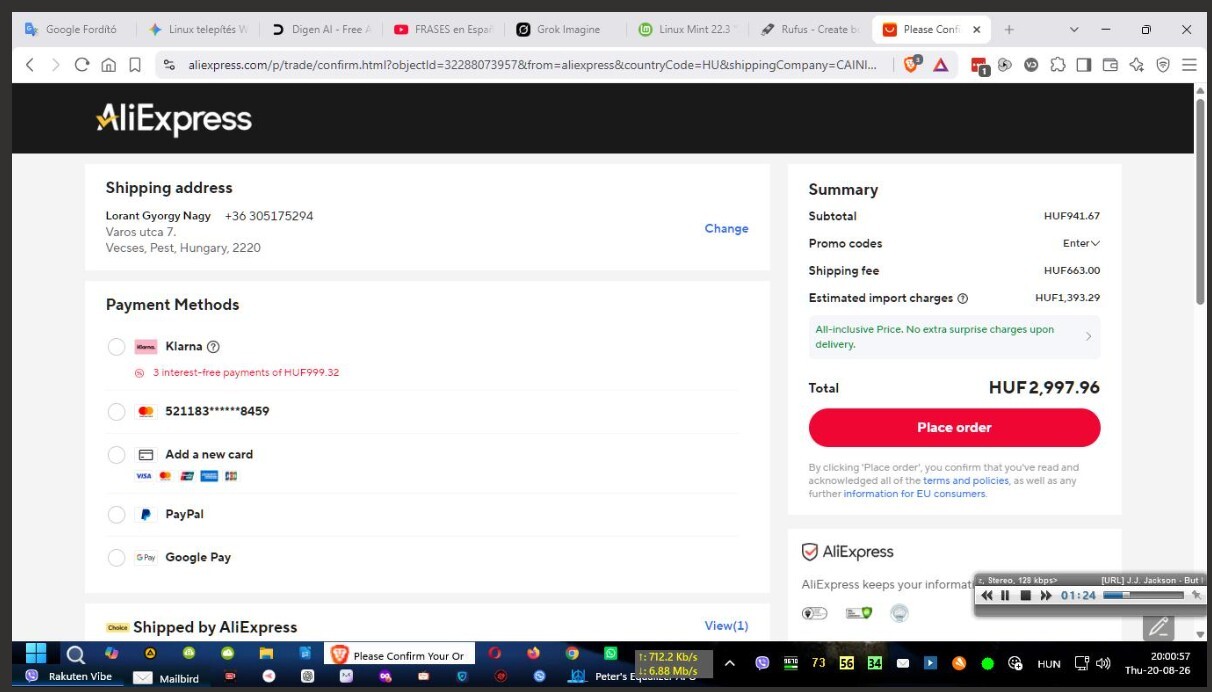Skip to next track in player
The width and height of the screenshot is (1212, 692).
pos(1046,596)
